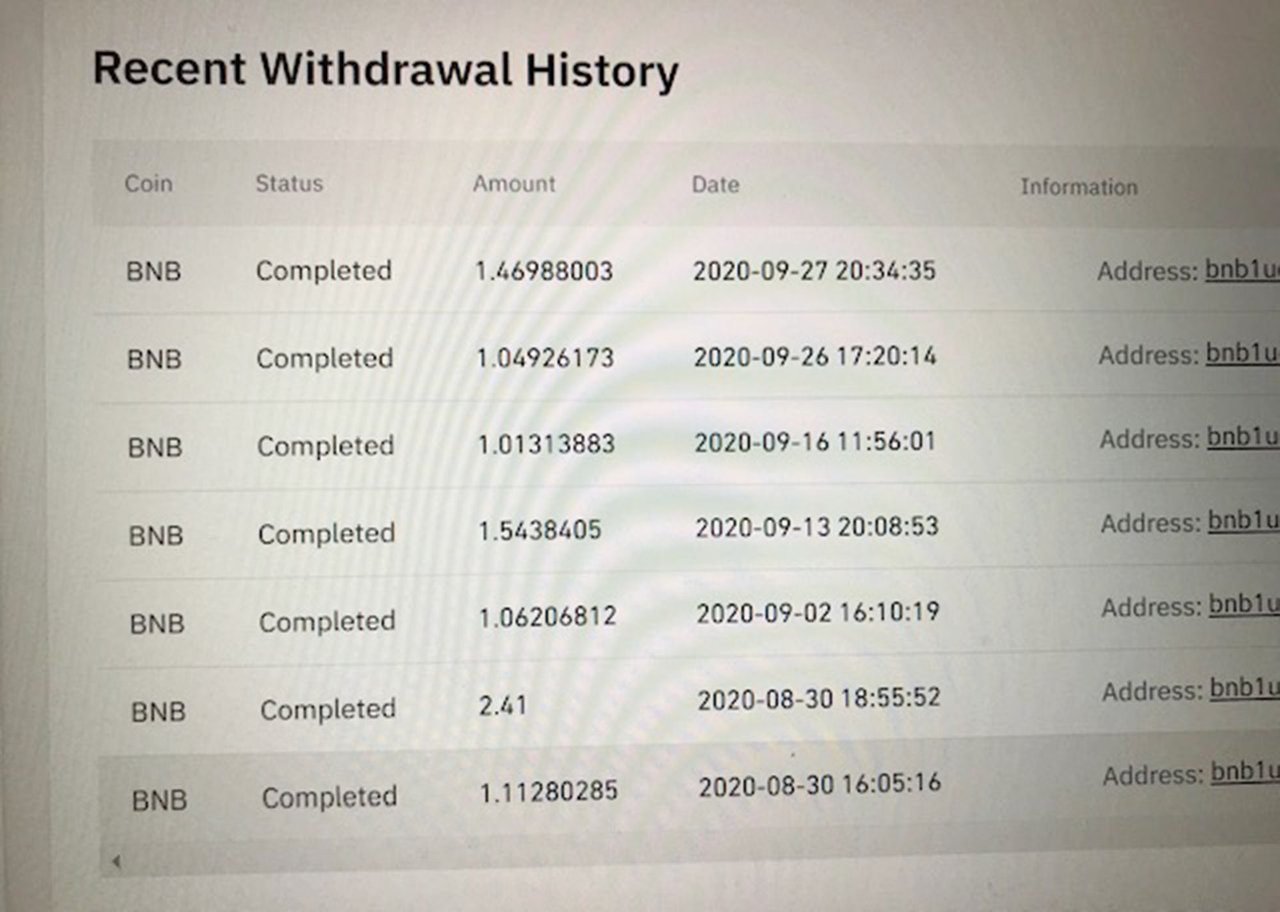1280x912 pixels.
Task: Click the Amount column header
Action: click(x=514, y=184)
